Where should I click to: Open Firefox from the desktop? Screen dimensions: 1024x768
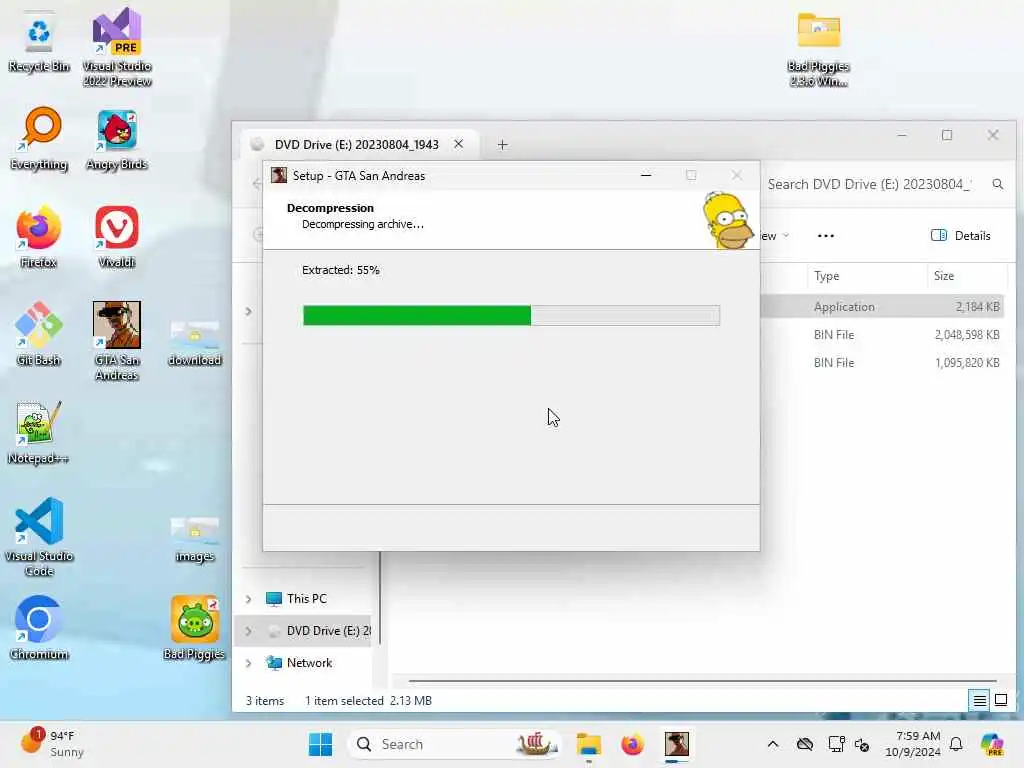[x=39, y=236]
